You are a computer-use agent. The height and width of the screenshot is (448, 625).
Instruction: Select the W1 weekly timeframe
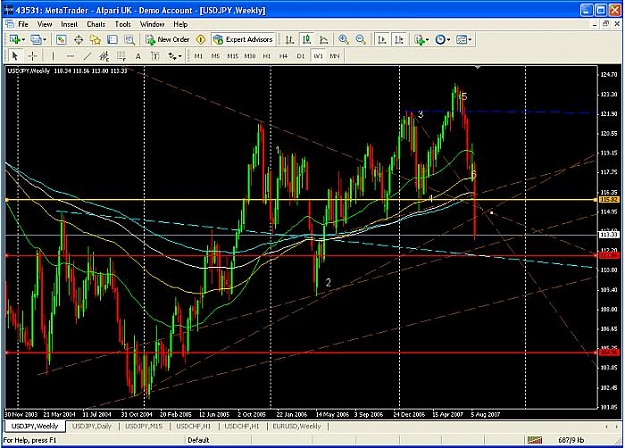click(x=318, y=56)
